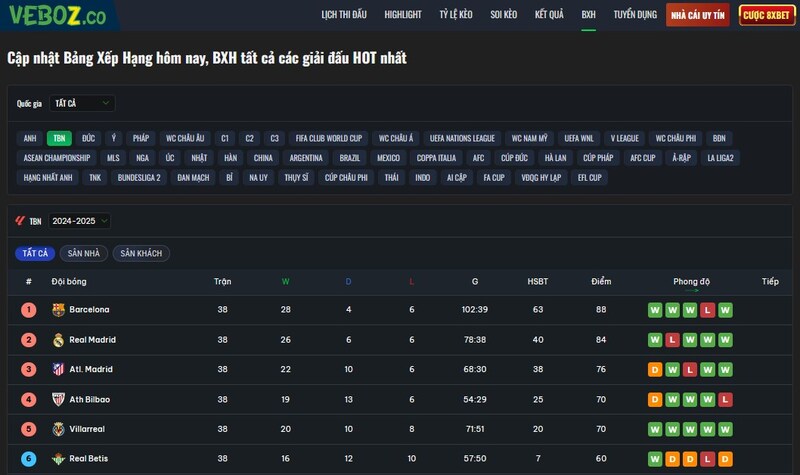Click the Real Madrid club crest

[x=59, y=340]
